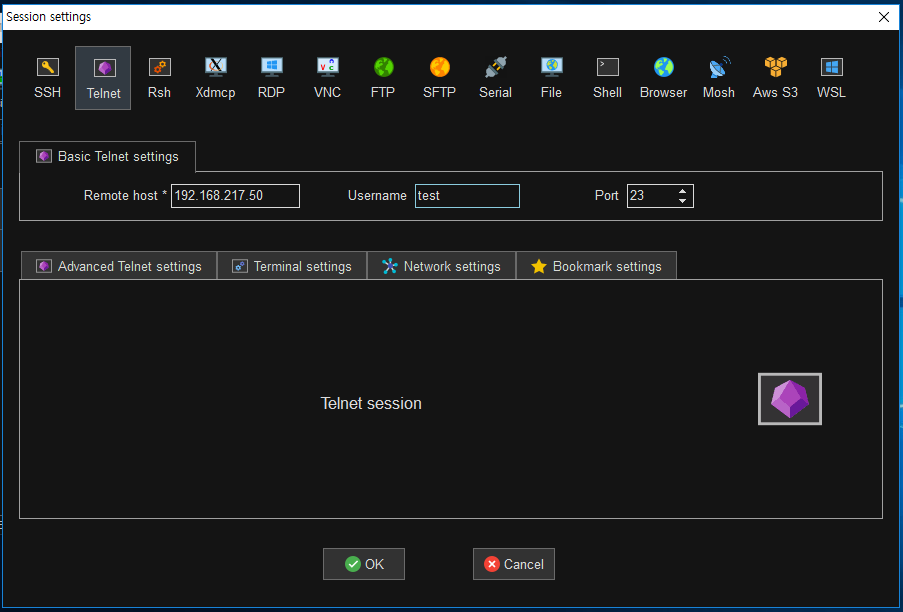Click the Username field containing test
Screen dimensions: 903x612
click(467, 196)
